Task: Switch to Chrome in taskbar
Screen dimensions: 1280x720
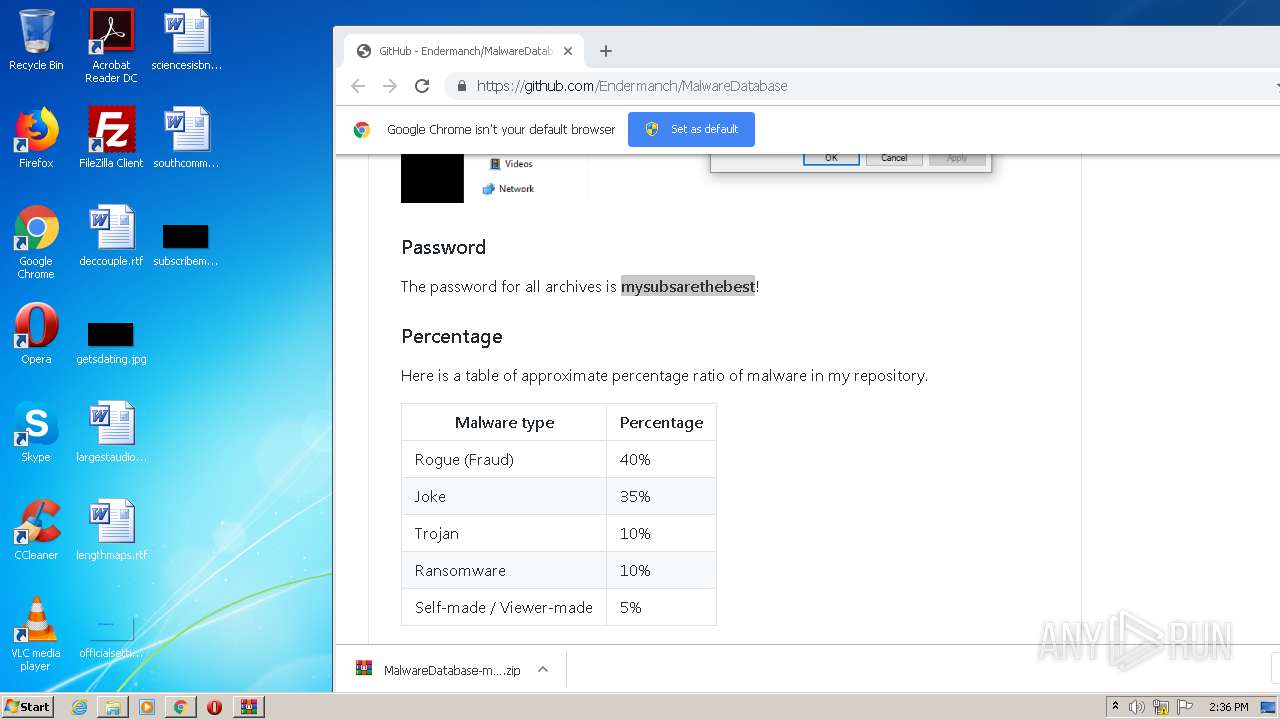Action: coord(180,707)
